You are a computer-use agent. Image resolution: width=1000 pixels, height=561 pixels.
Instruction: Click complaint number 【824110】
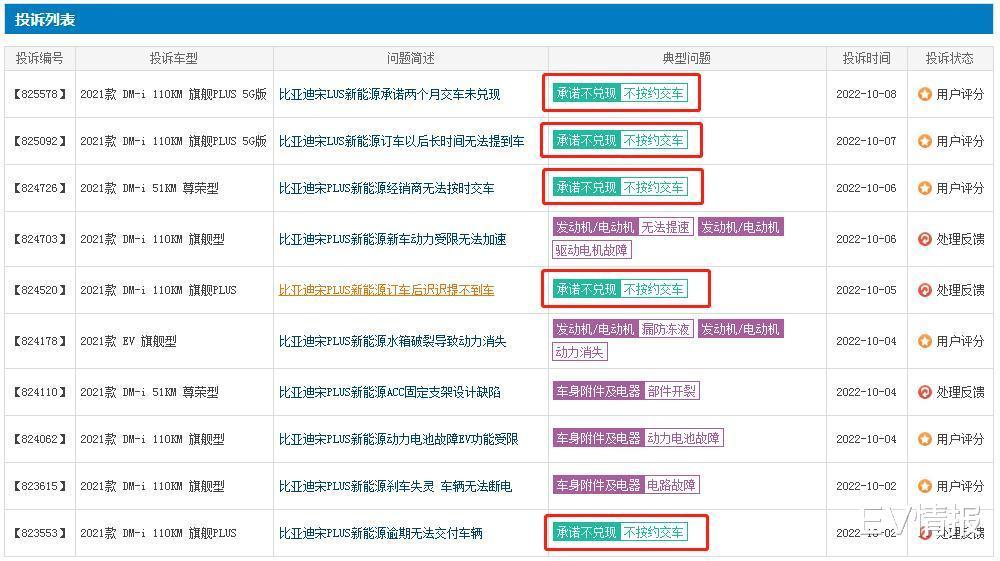pos(40,392)
